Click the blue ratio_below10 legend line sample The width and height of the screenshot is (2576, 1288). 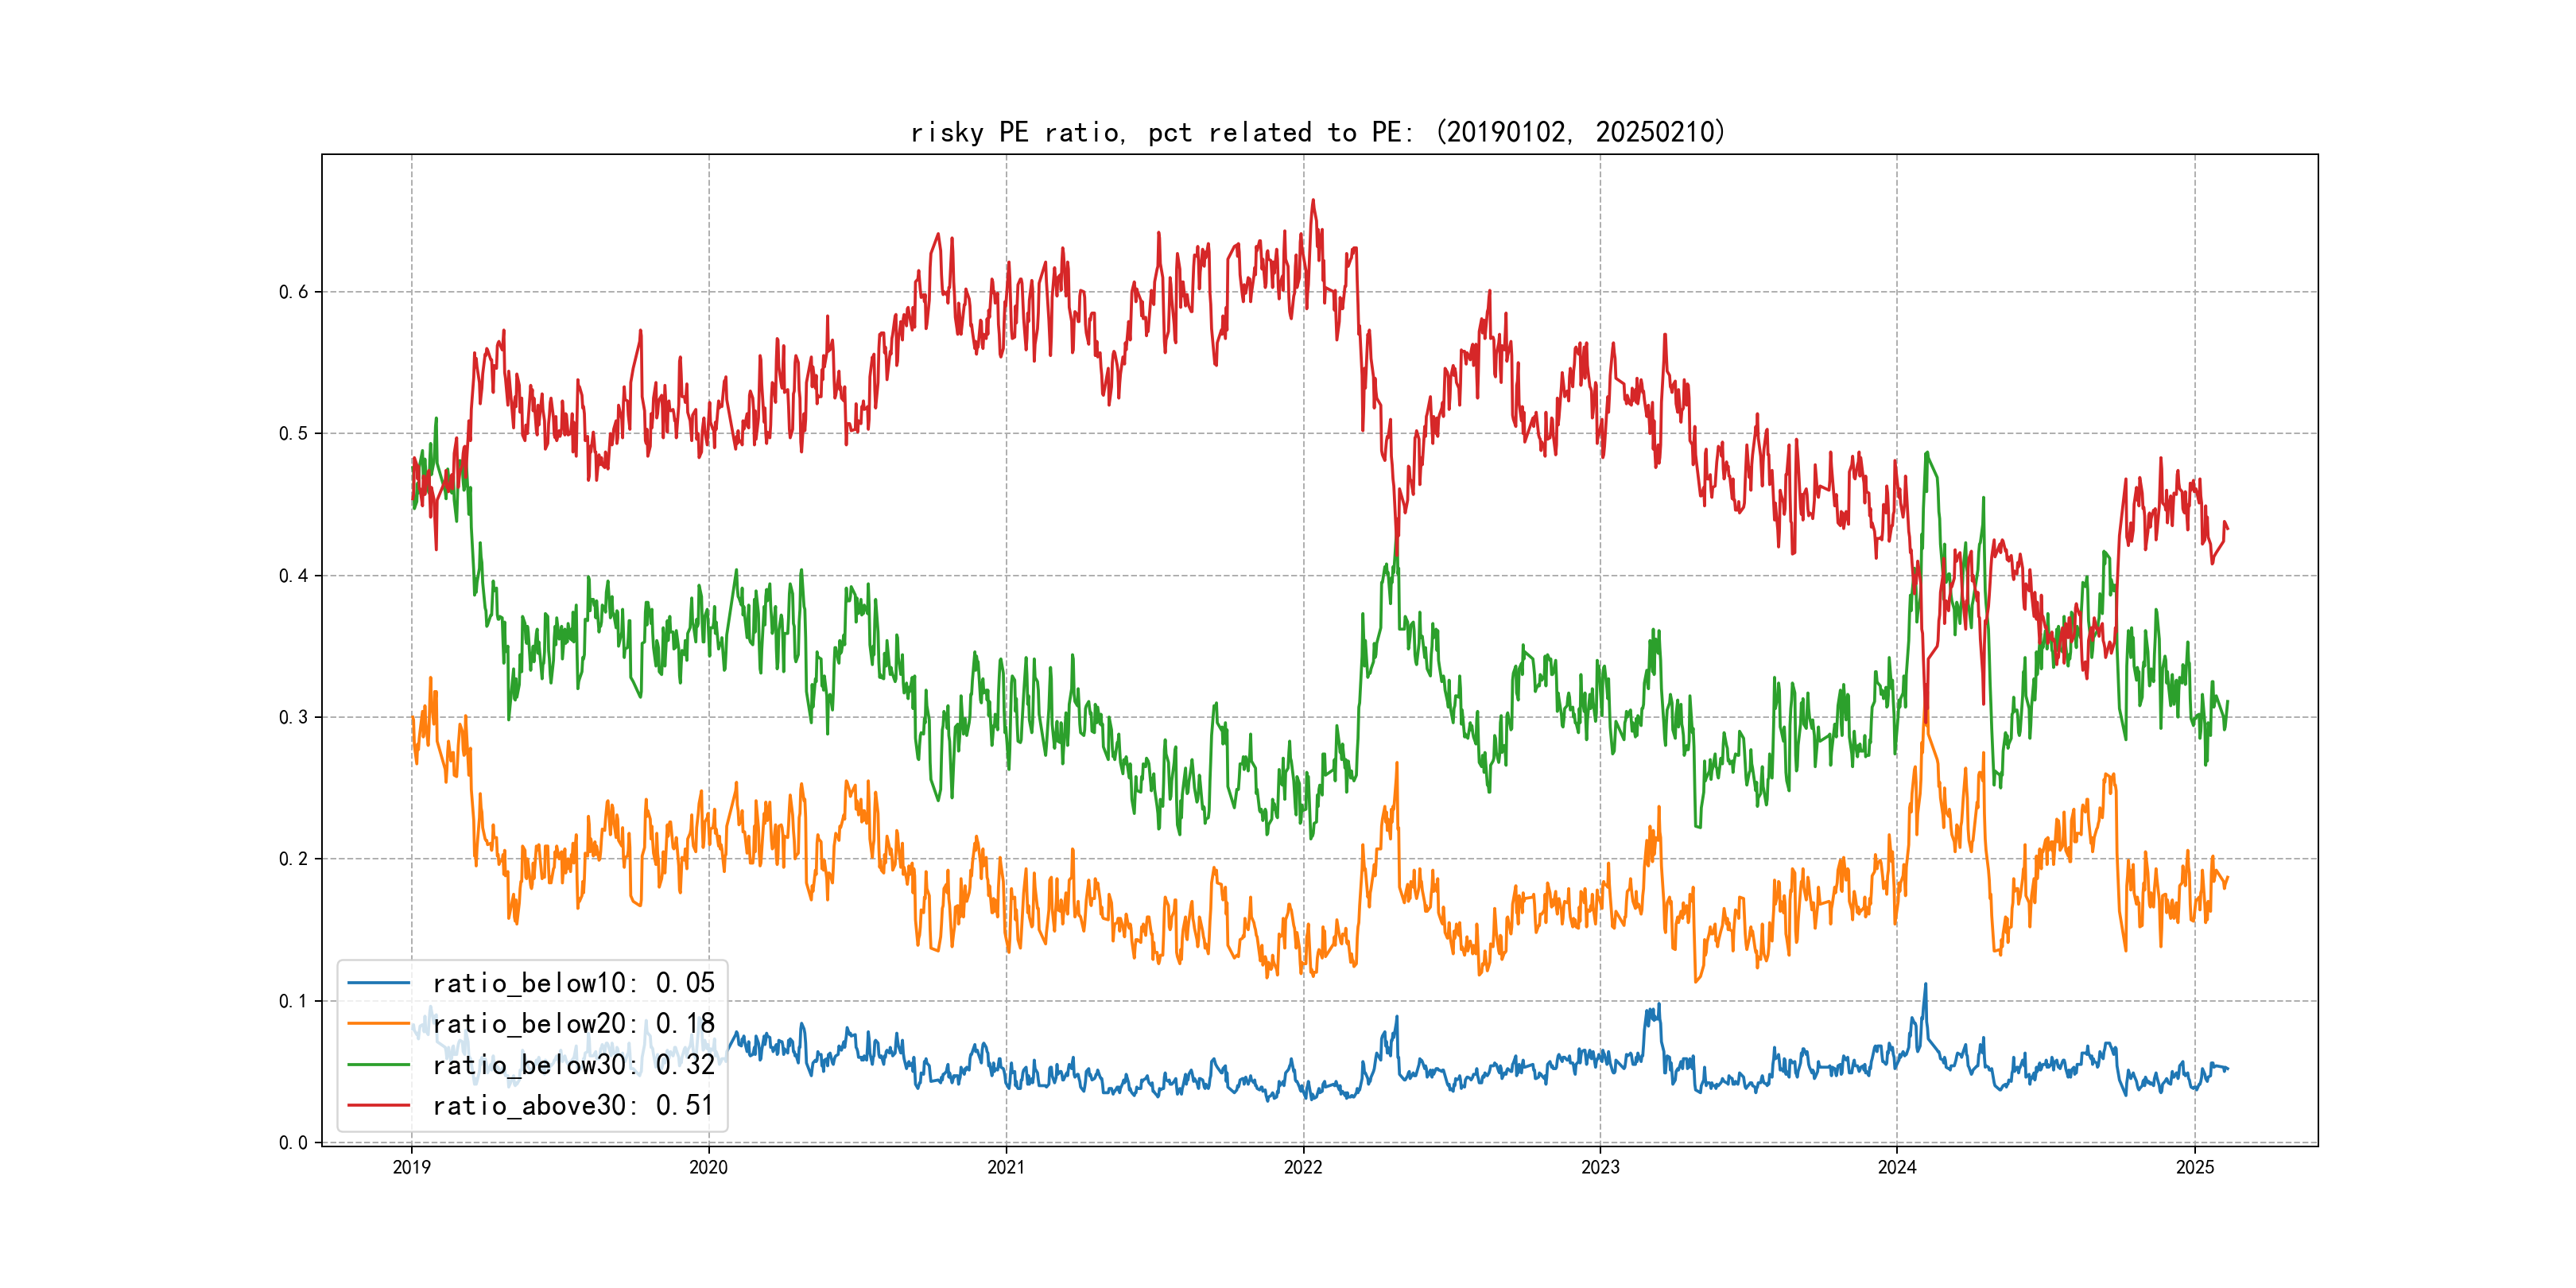pyautogui.click(x=378, y=983)
